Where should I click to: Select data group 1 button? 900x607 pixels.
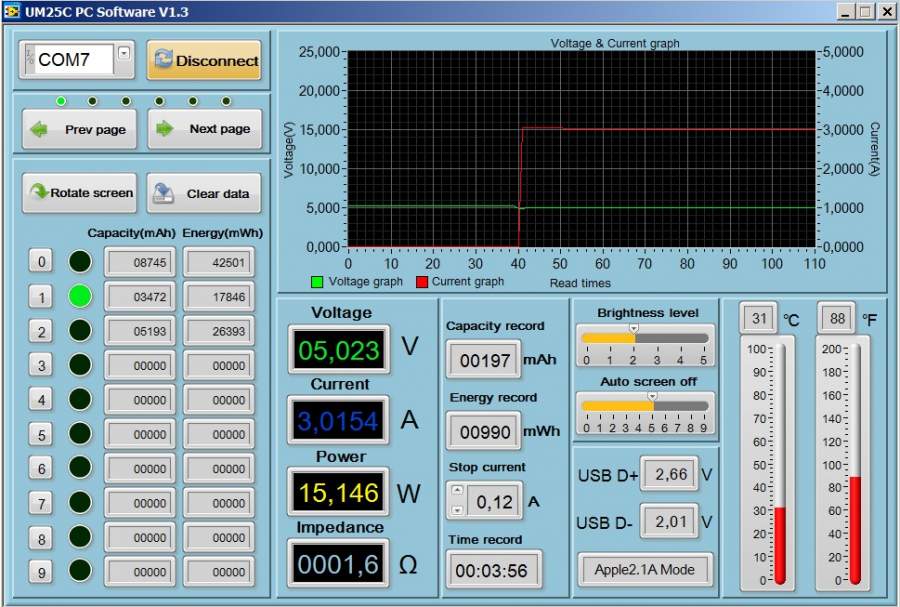point(41,297)
